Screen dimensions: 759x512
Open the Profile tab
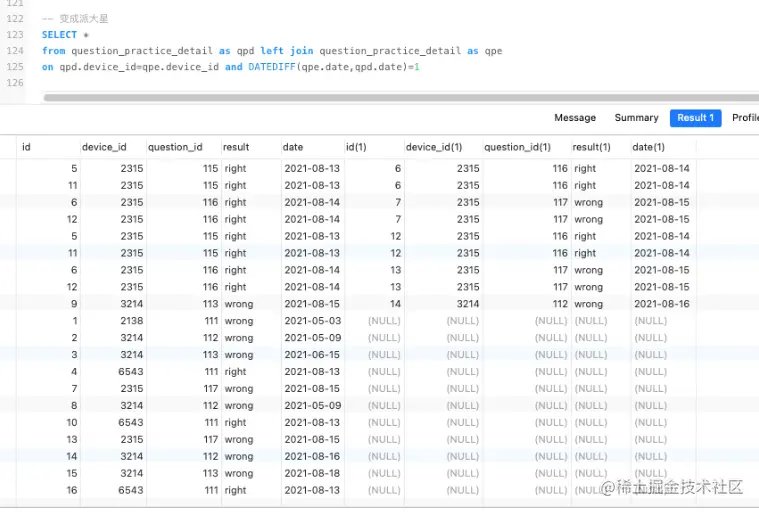click(745, 118)
